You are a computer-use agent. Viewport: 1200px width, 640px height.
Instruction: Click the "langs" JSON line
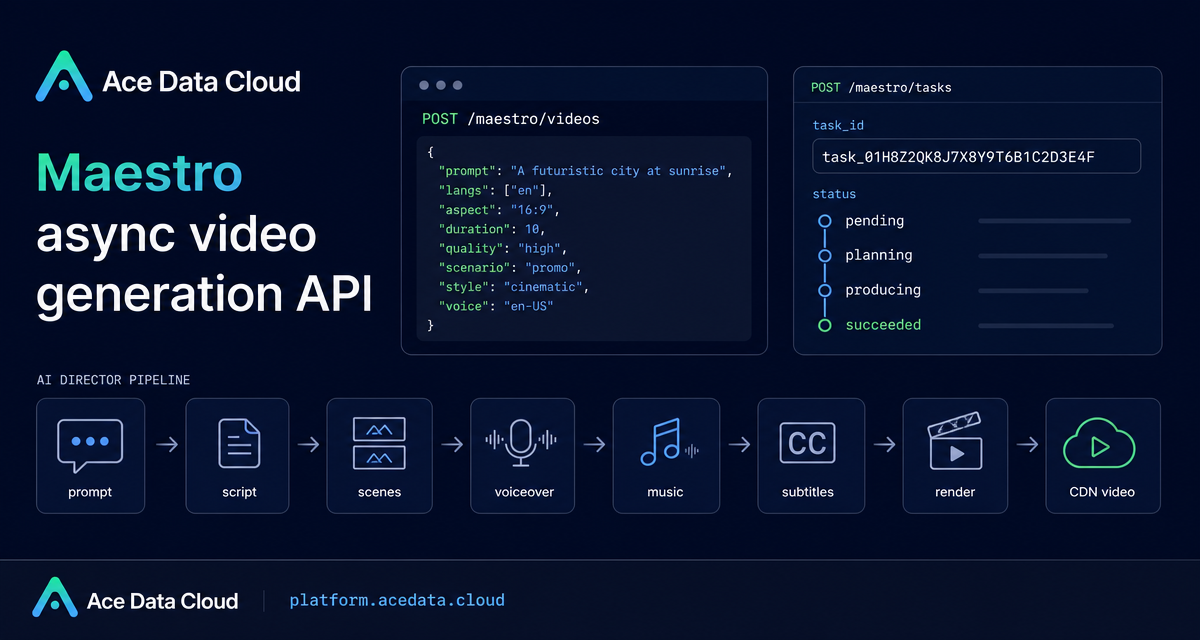point(495,190)
